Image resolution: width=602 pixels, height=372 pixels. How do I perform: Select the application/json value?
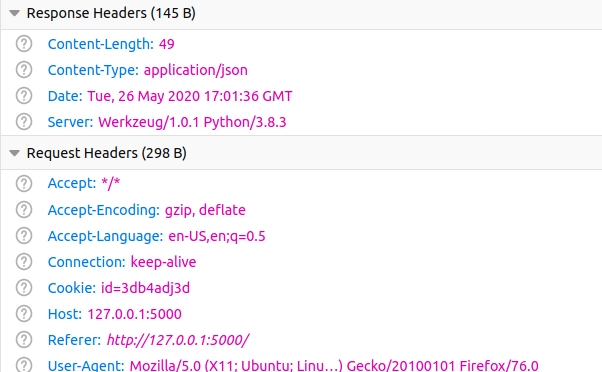[x=196, y=70]
